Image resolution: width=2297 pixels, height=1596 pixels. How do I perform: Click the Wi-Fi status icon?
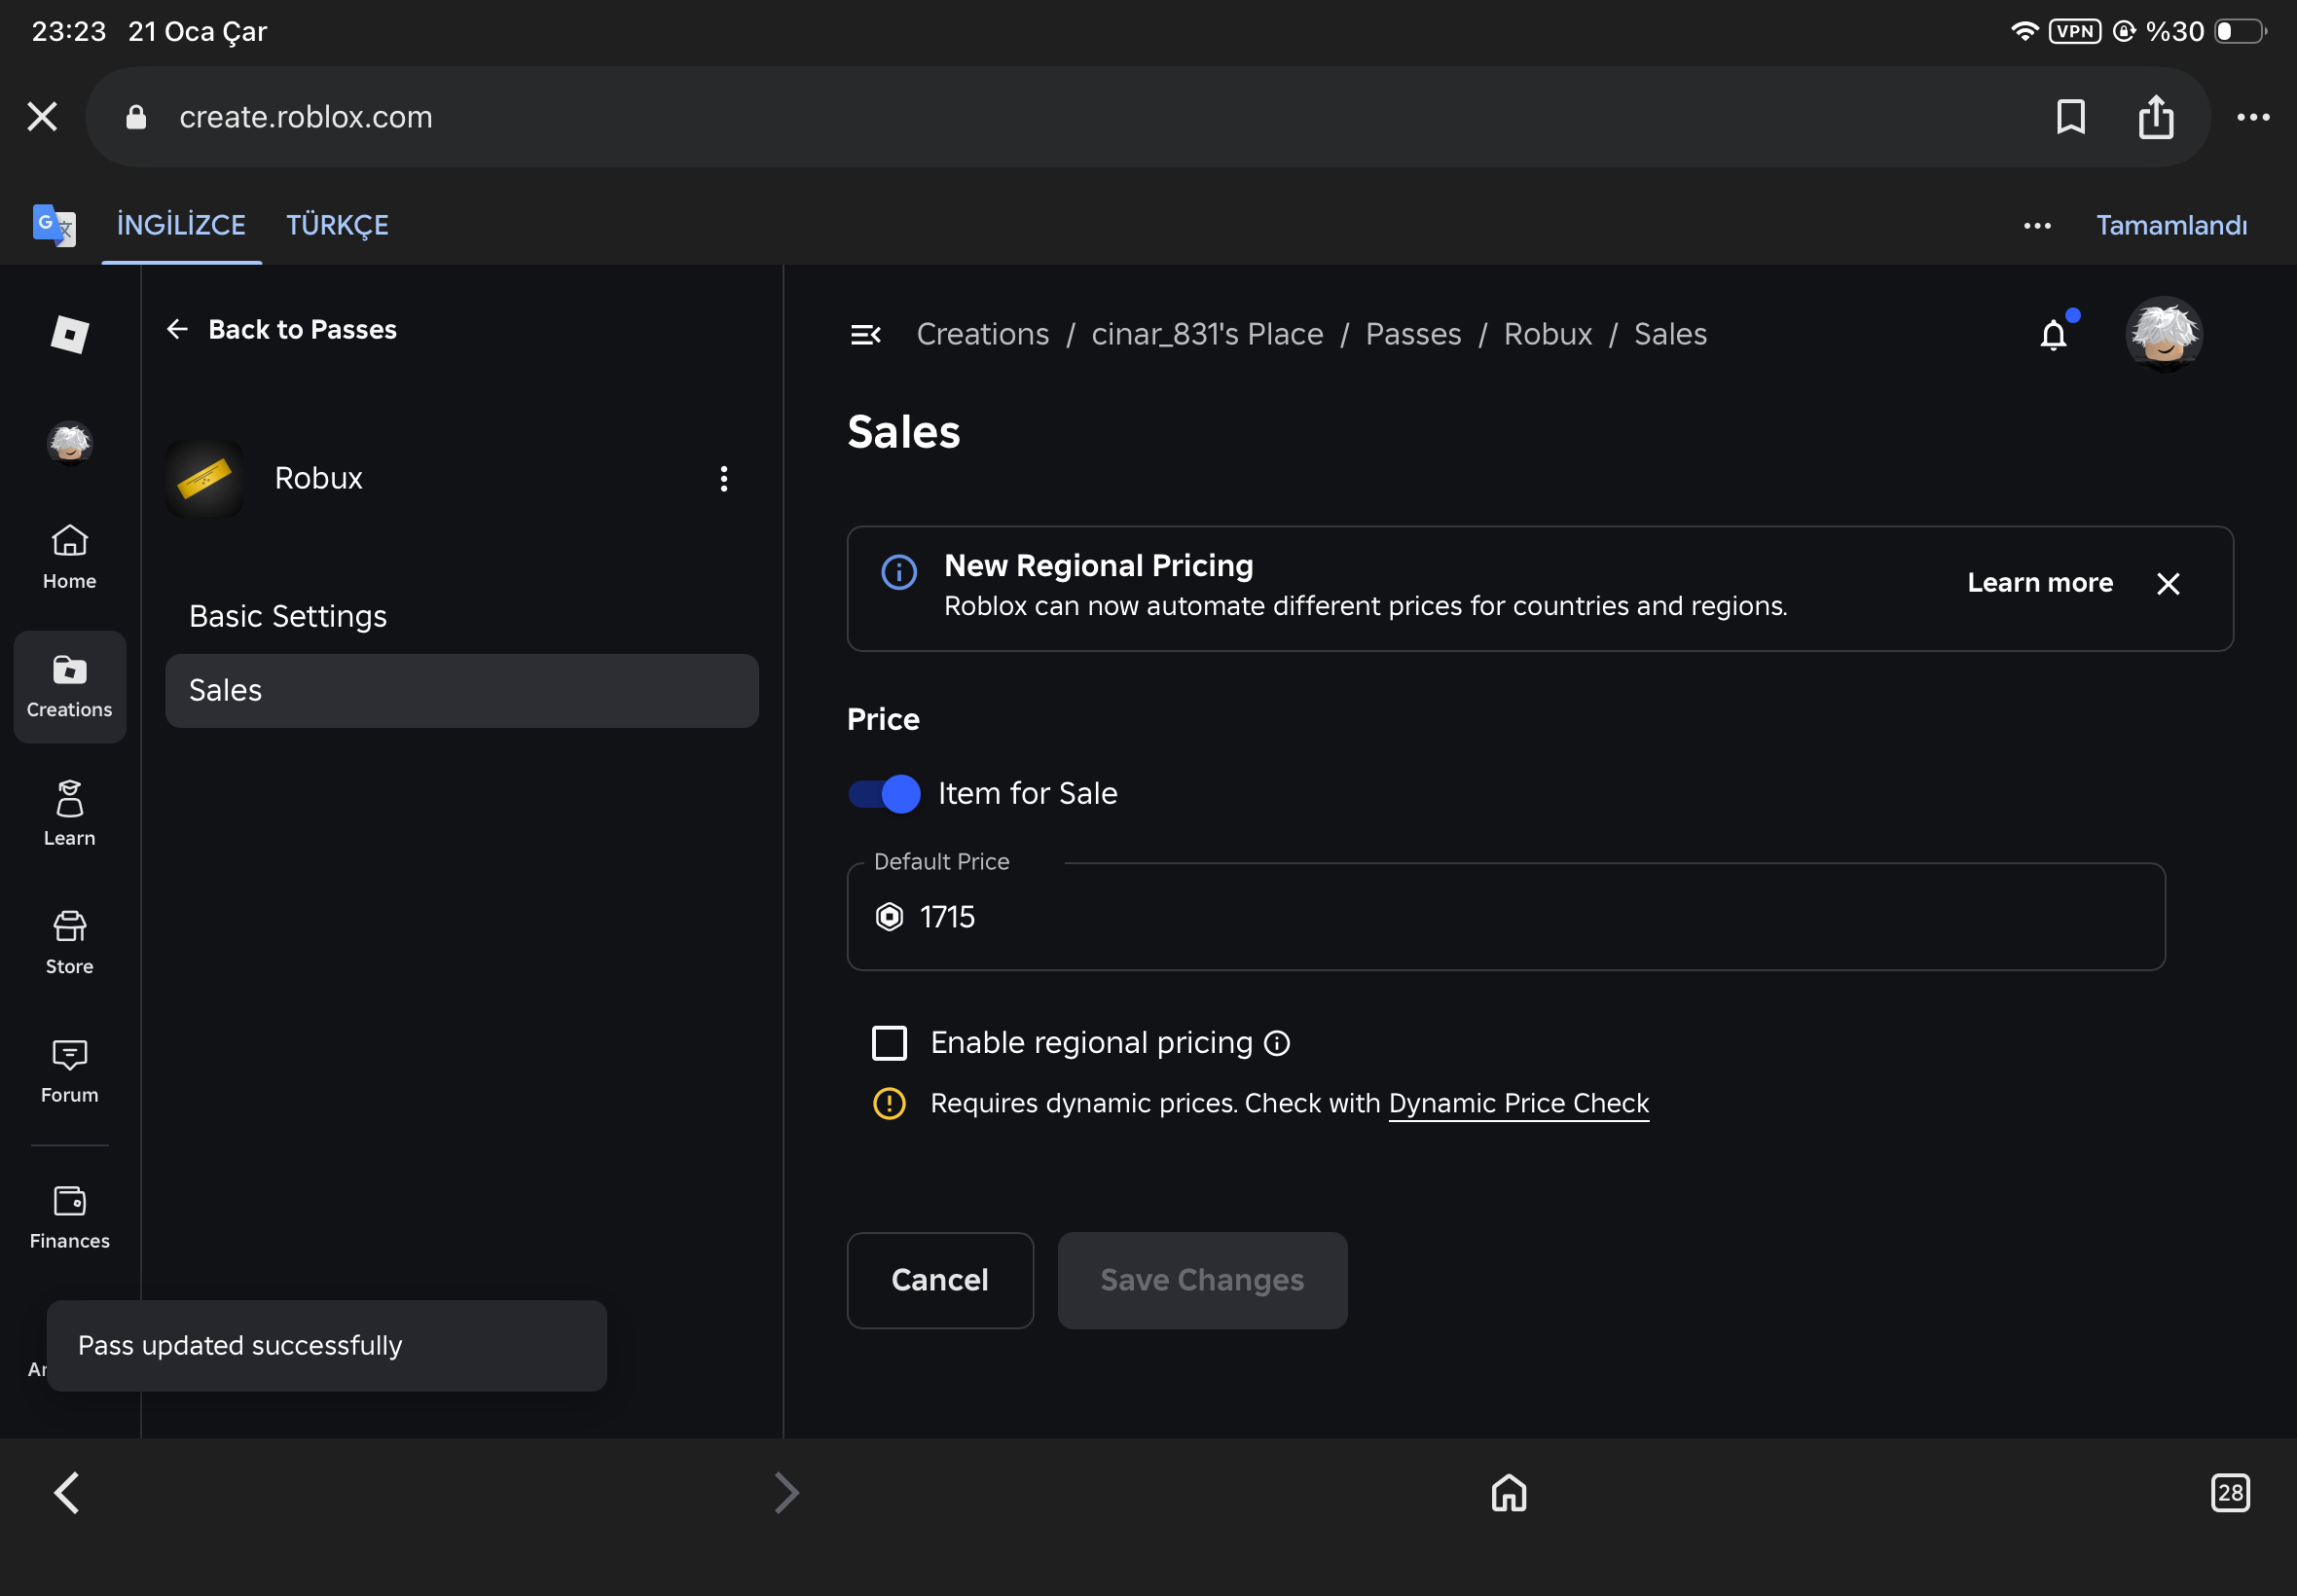point(2024,31)
